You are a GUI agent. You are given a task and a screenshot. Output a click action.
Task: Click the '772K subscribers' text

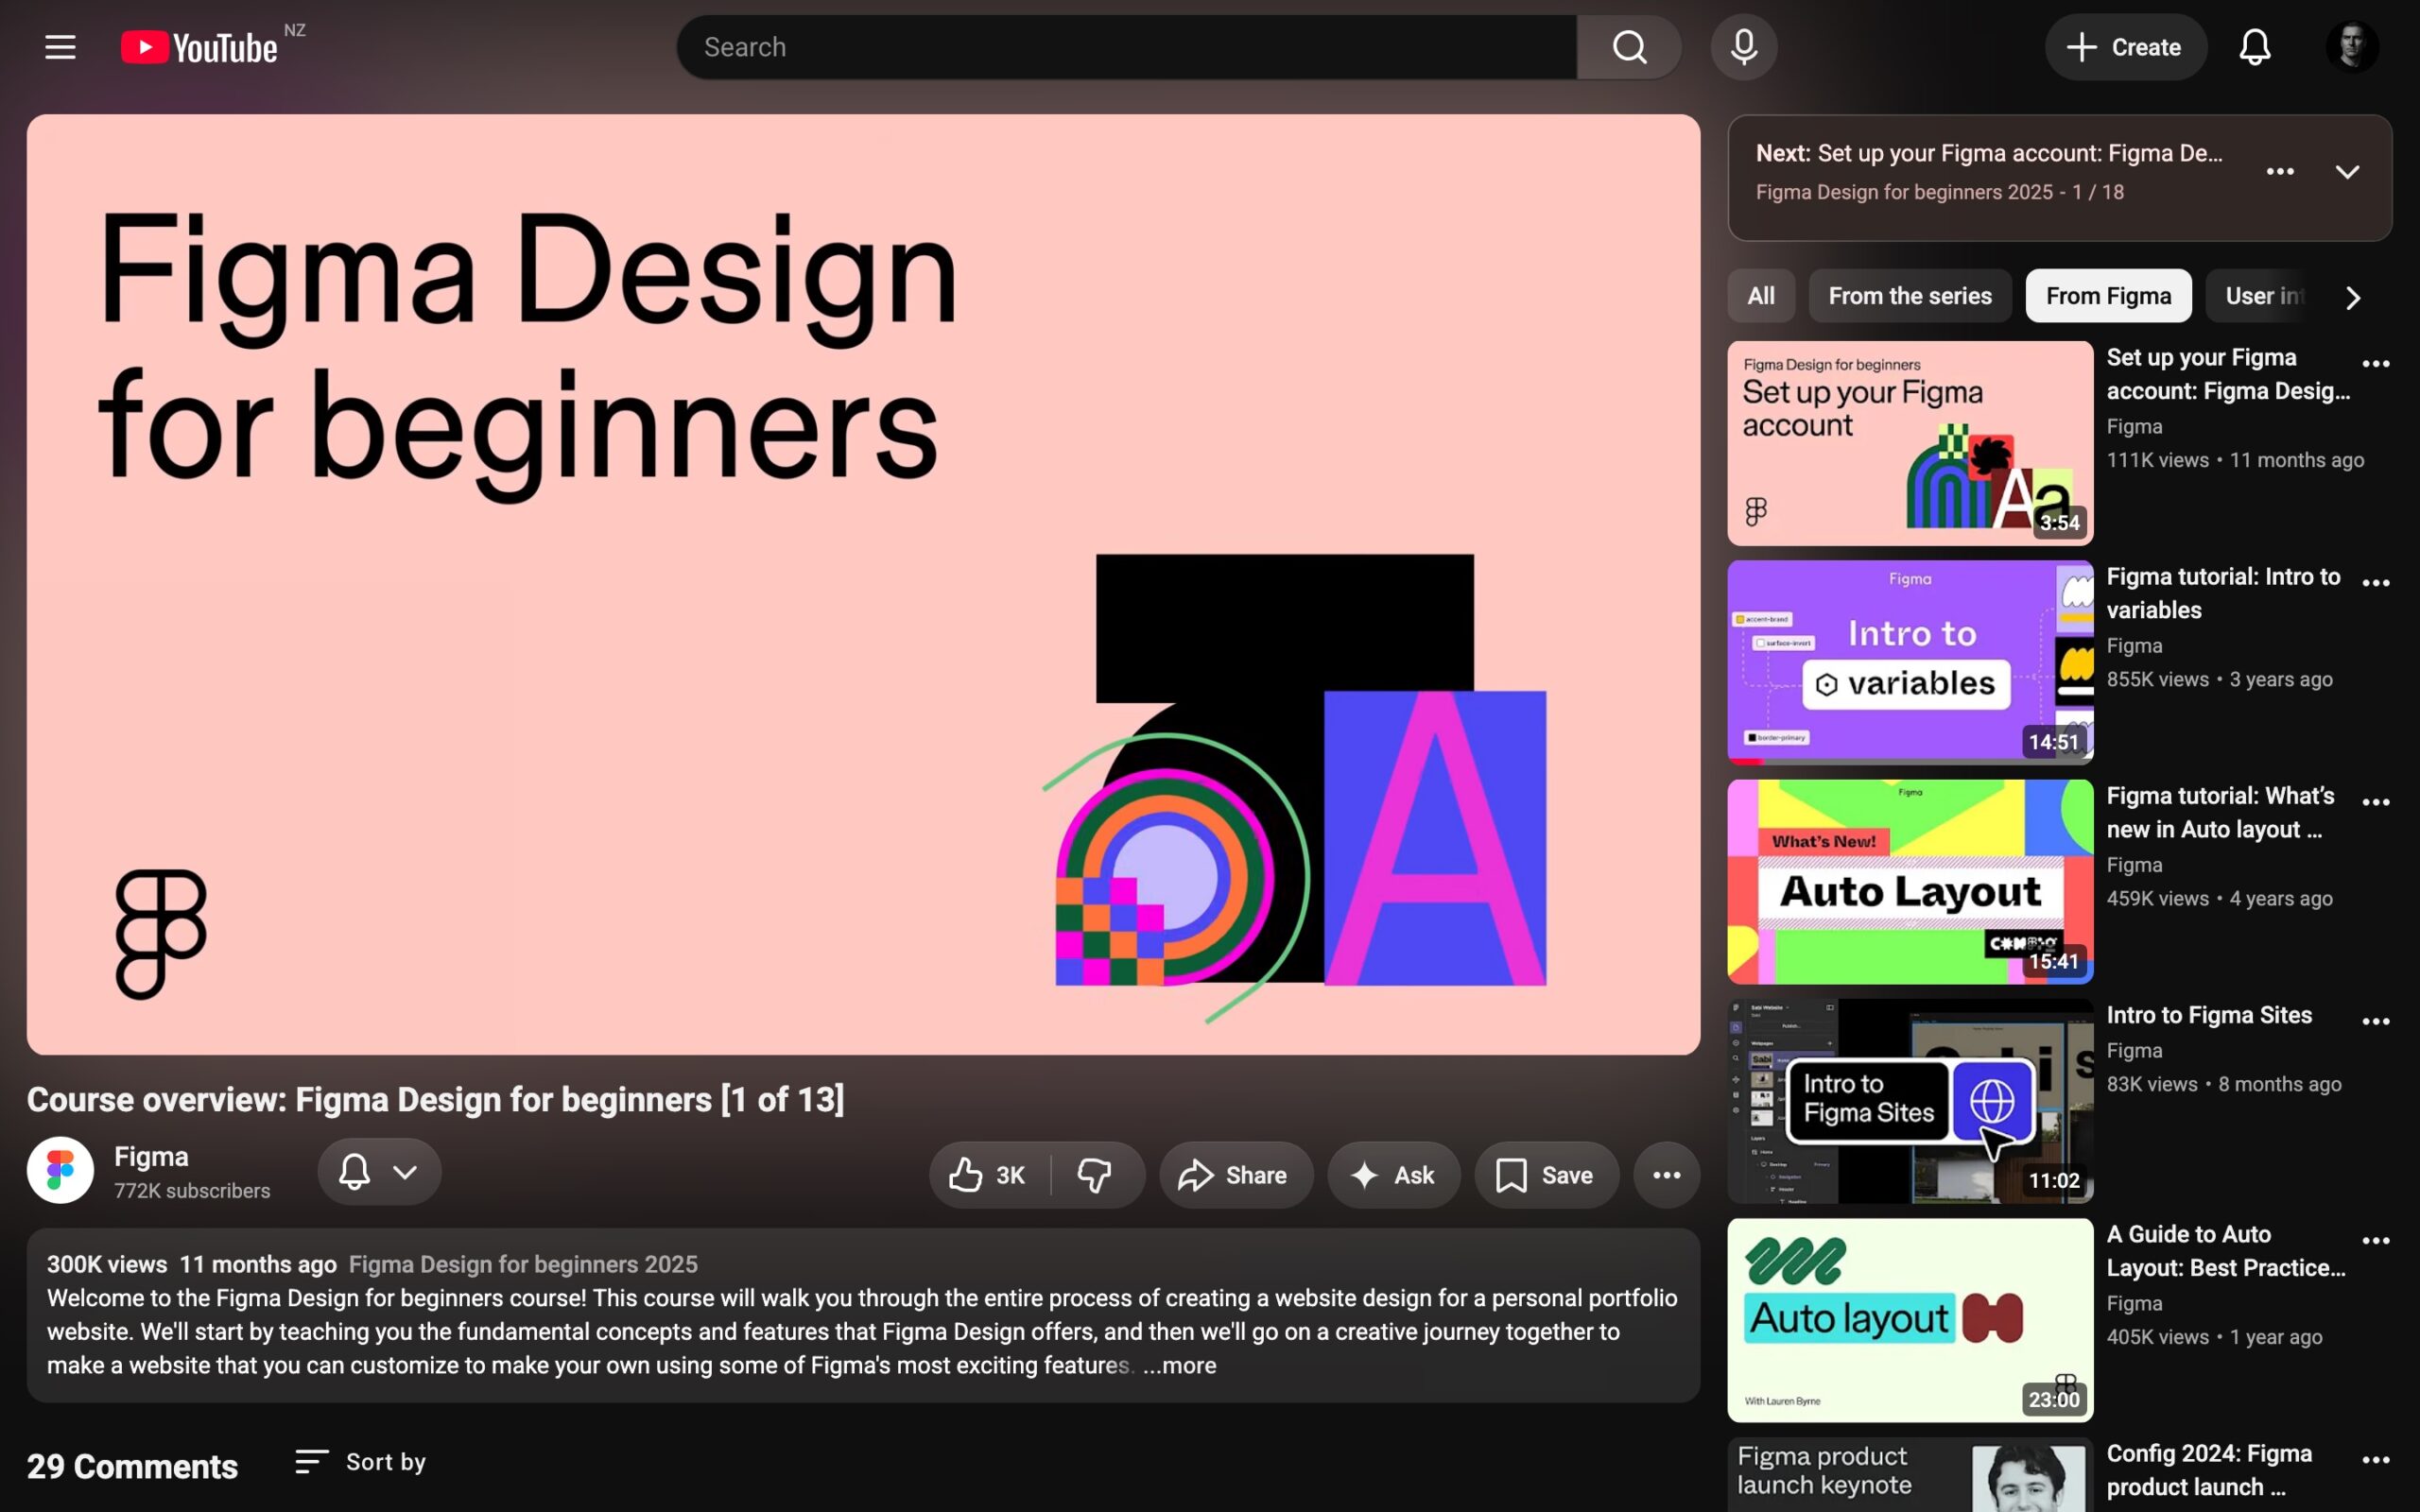coord(192,1191)
